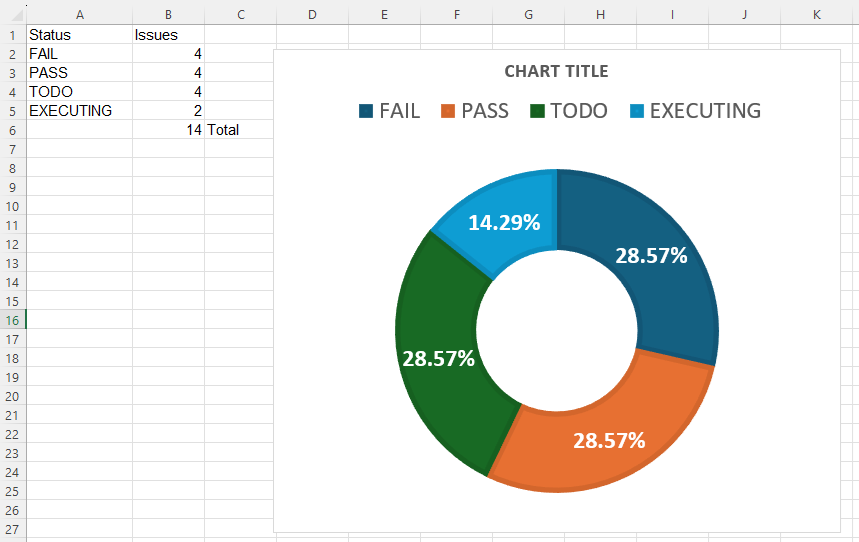Select column A header
This screenshot has height=542, width=859.
(79, 15)
